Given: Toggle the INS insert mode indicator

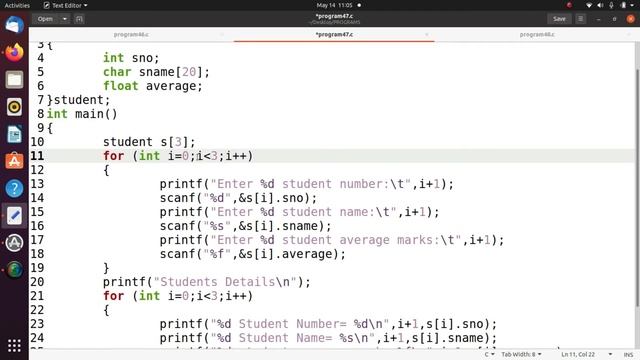Looking at the screenshot, I should click(x=628, y=355).
